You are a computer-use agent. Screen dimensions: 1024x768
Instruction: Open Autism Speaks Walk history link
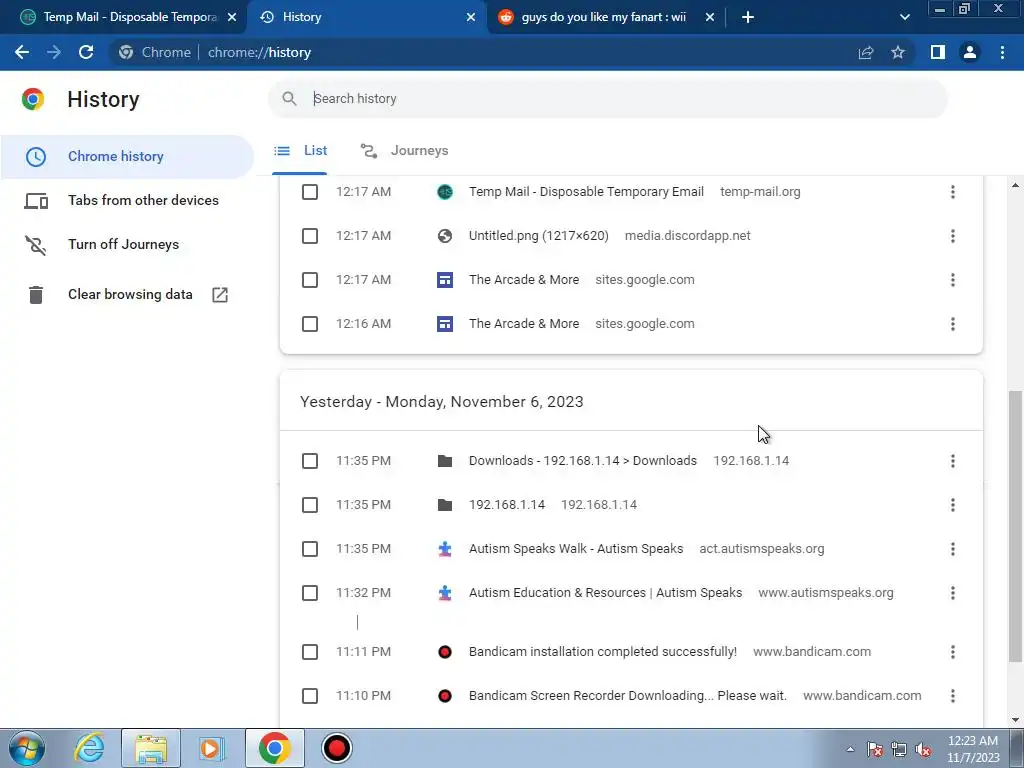[x=575, y=549]
